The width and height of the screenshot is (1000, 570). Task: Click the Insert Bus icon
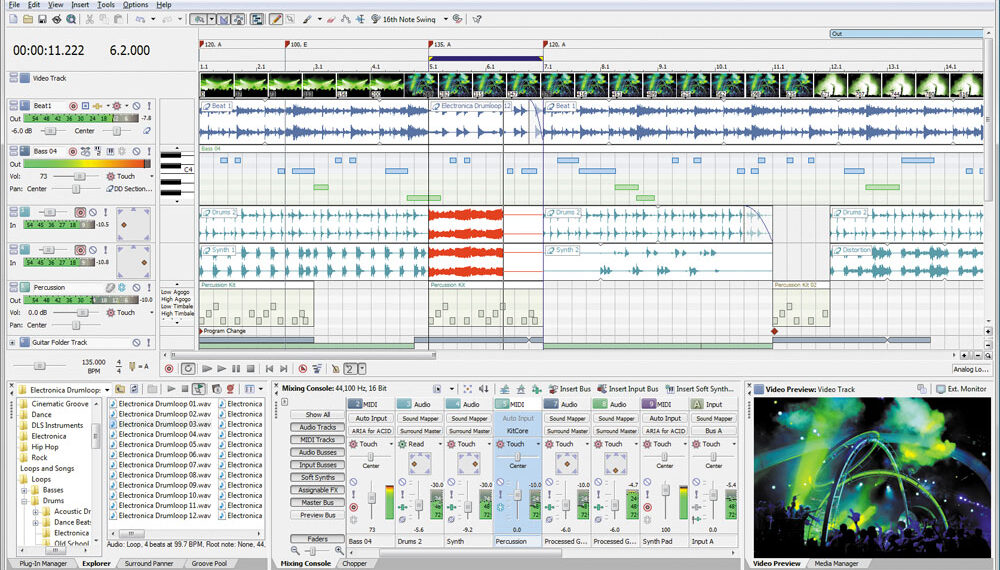tap(551, 388)
